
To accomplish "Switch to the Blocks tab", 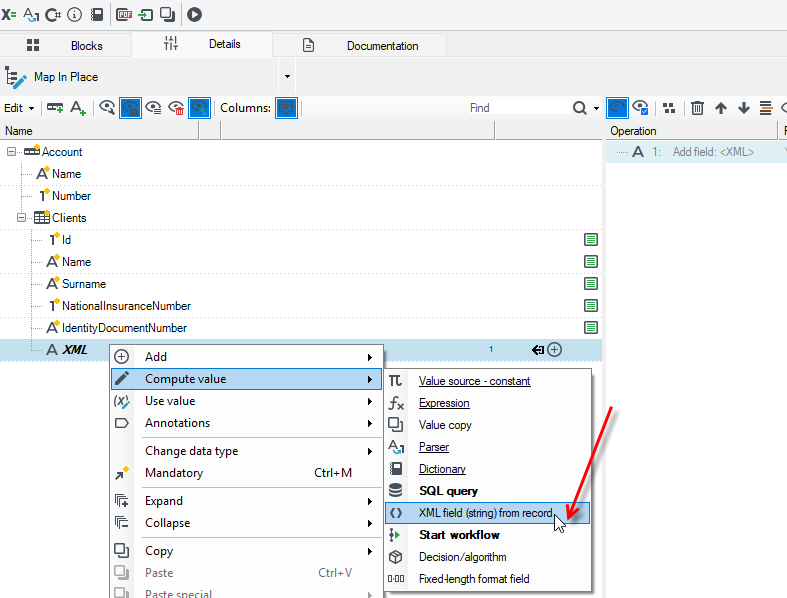I will coord(66,46).
